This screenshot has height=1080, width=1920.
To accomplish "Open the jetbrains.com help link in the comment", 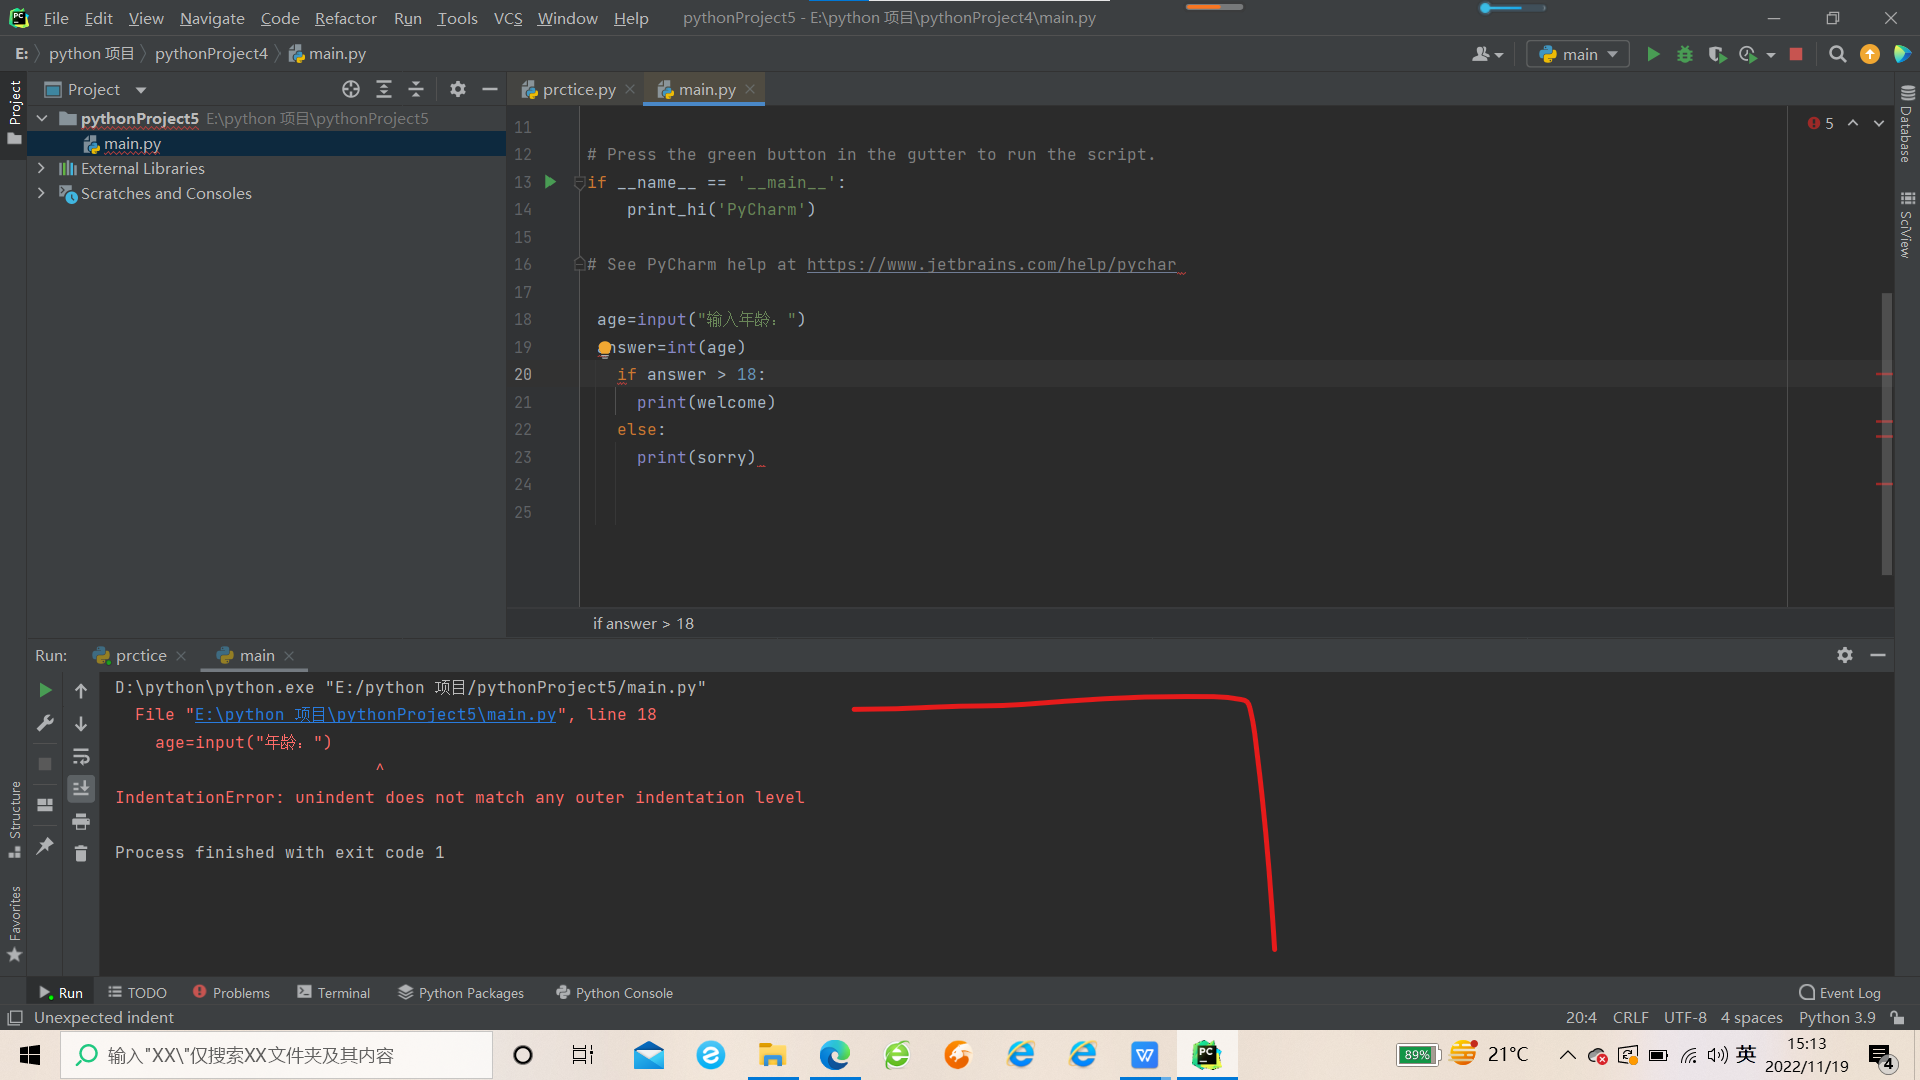I will pyautogui.click(x=991, y=264).
